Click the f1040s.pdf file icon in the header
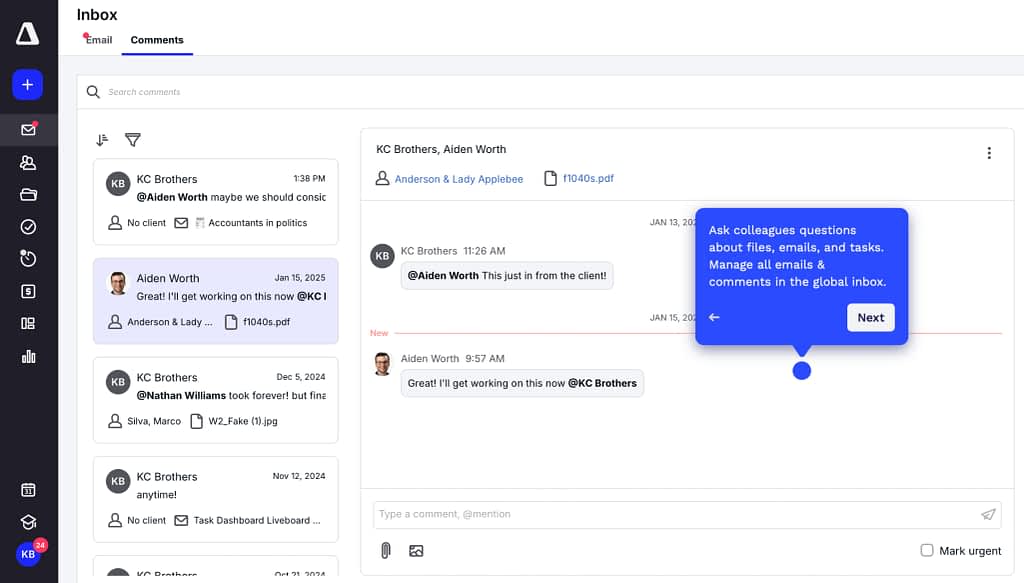Viewport: 1024px width, 583px height. [551, 178]
